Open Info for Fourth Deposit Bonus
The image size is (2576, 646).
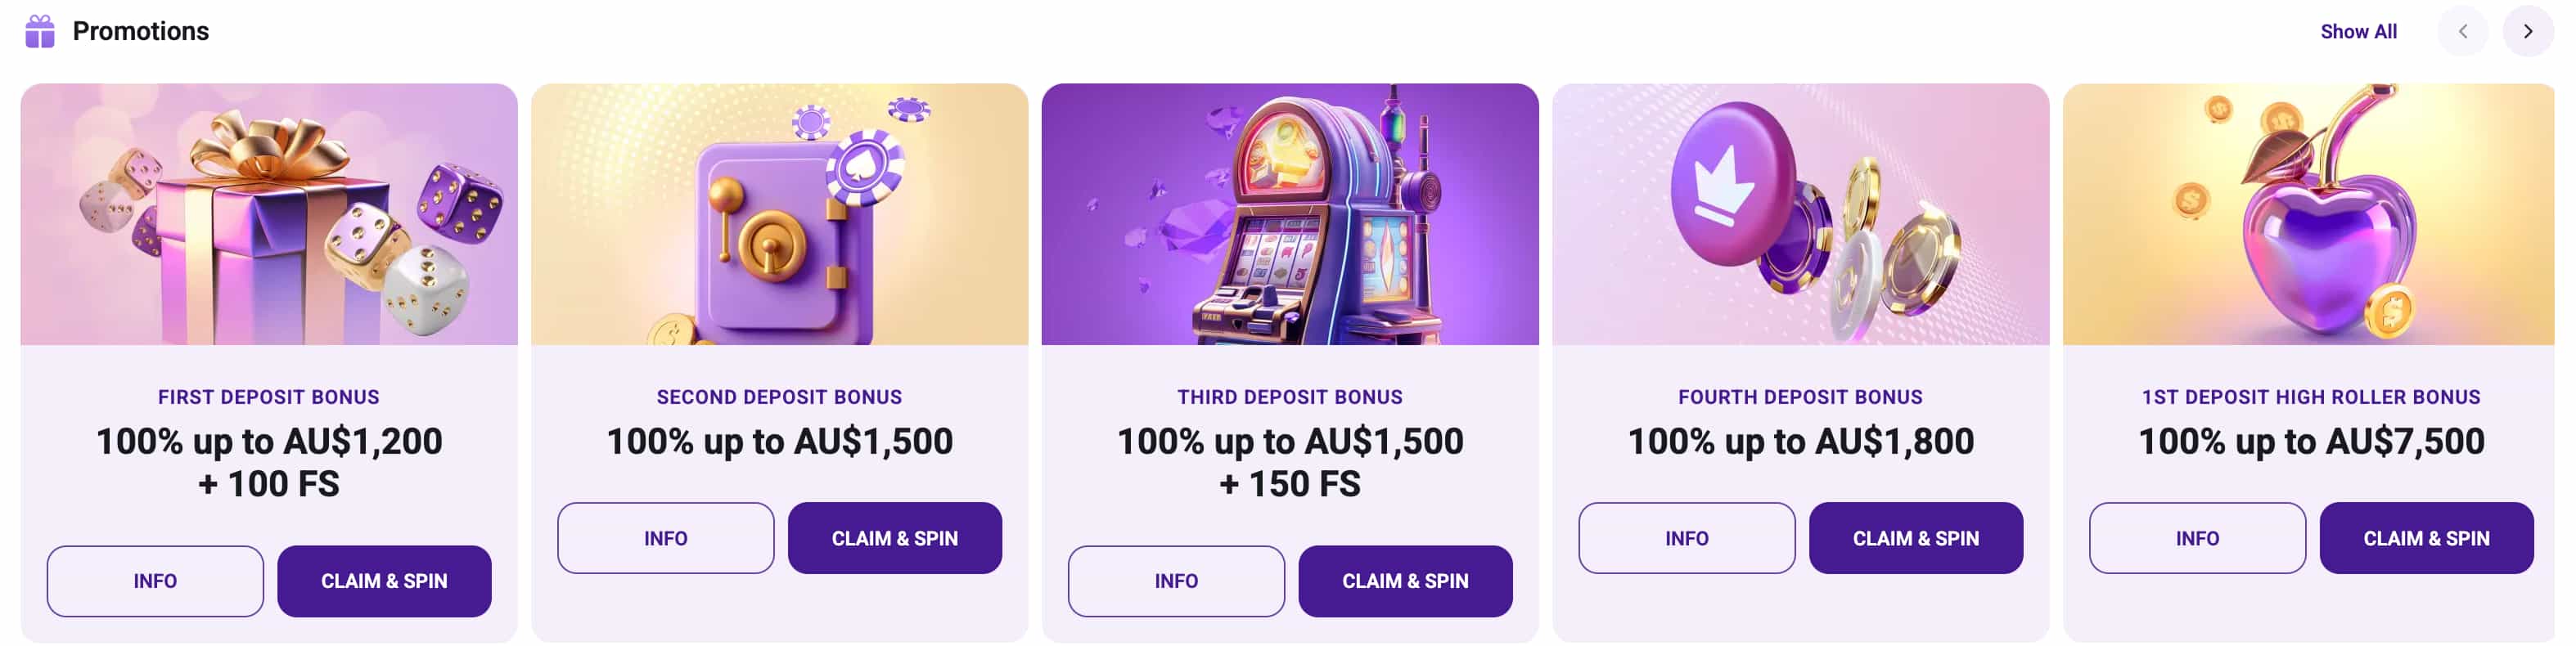(1687, 537)
